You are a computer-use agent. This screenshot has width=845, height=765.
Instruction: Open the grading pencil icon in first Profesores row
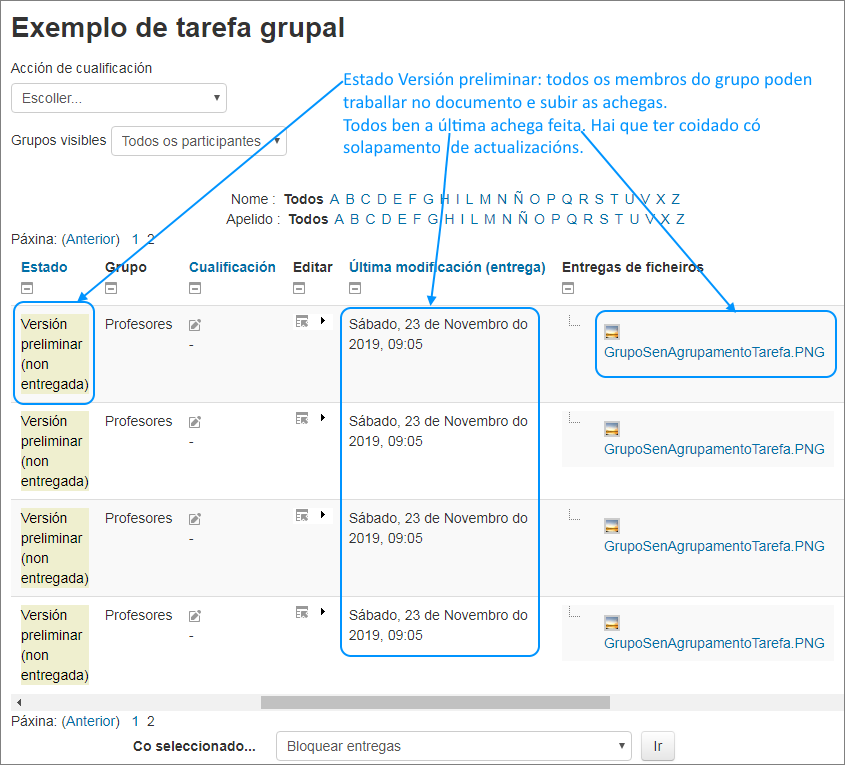[194, 324]
